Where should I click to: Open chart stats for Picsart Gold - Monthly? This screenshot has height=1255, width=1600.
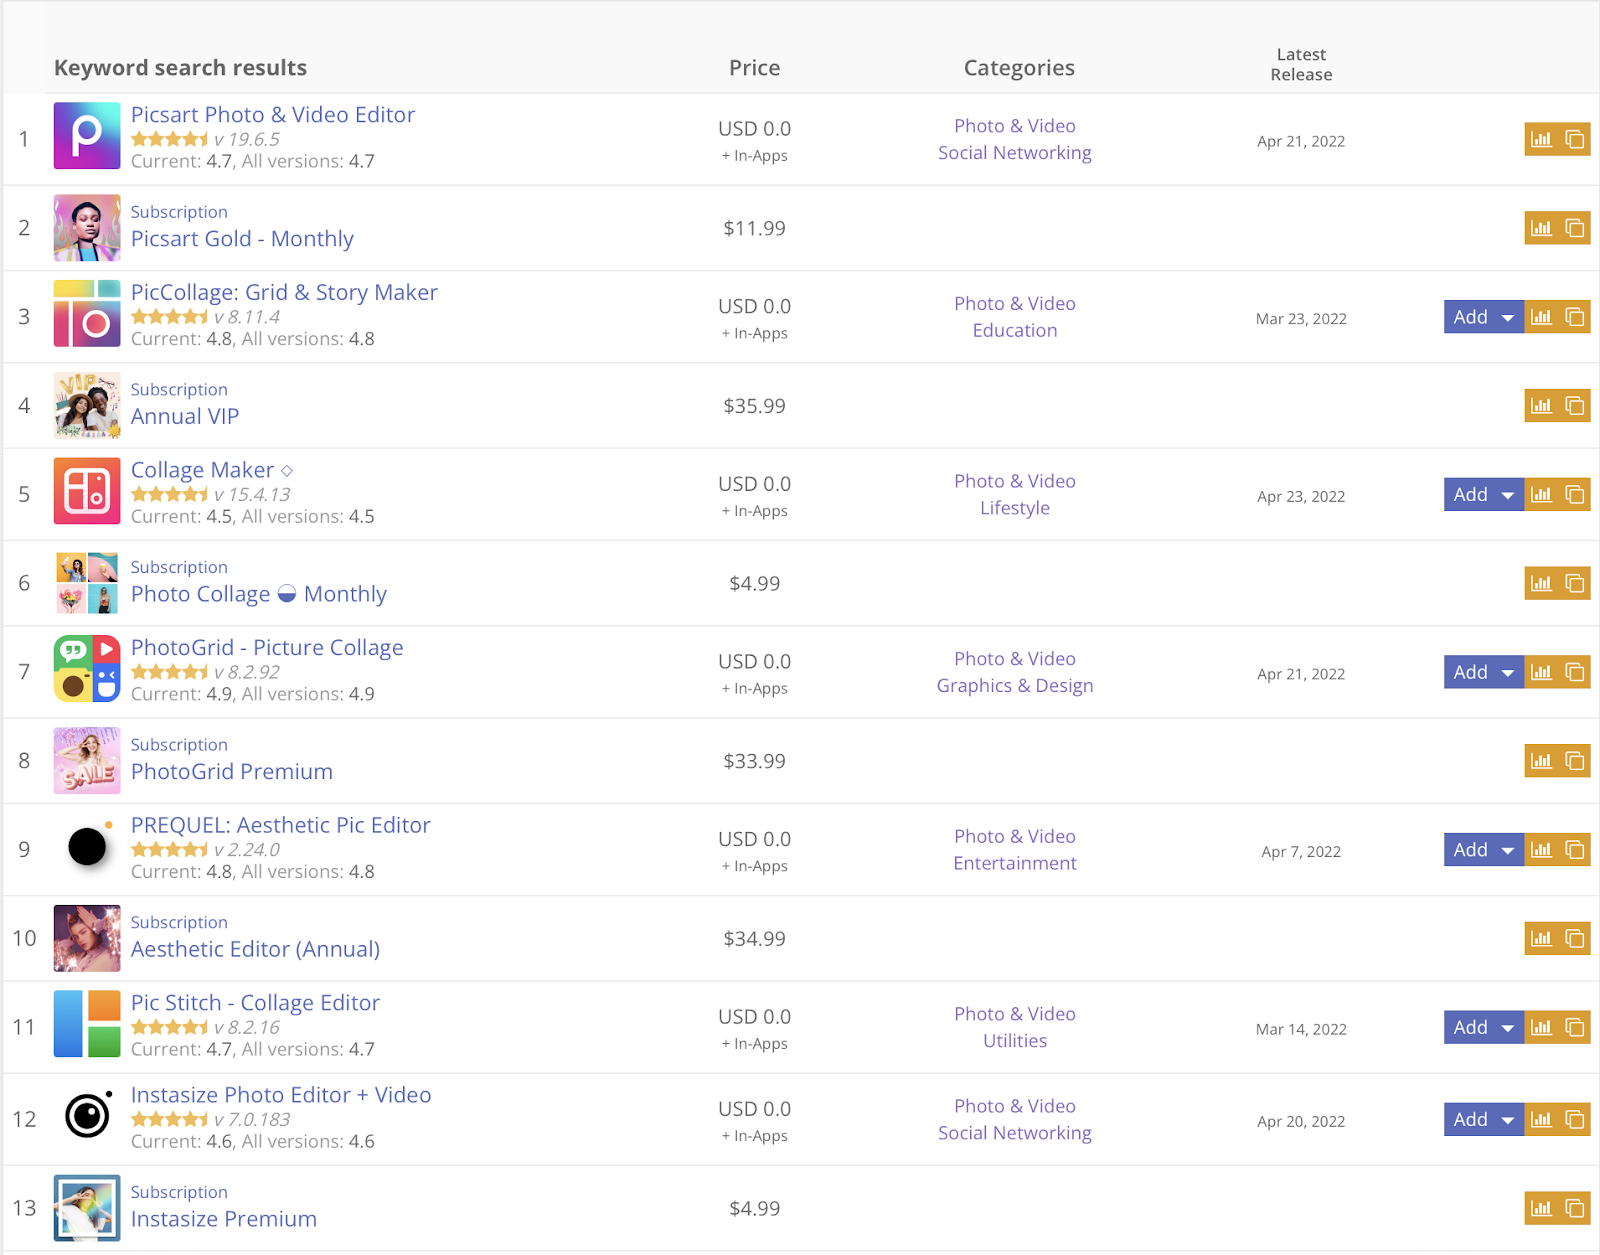1541,228
